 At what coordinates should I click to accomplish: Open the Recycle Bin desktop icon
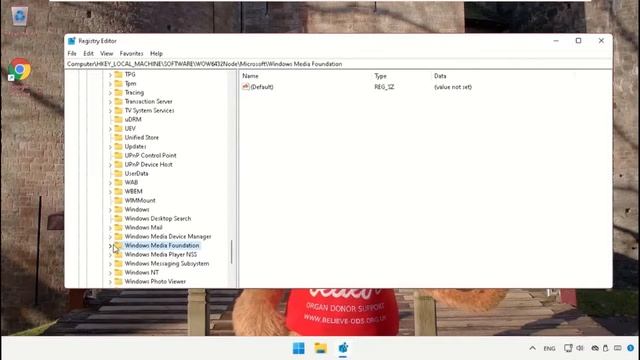pos(19,16)
